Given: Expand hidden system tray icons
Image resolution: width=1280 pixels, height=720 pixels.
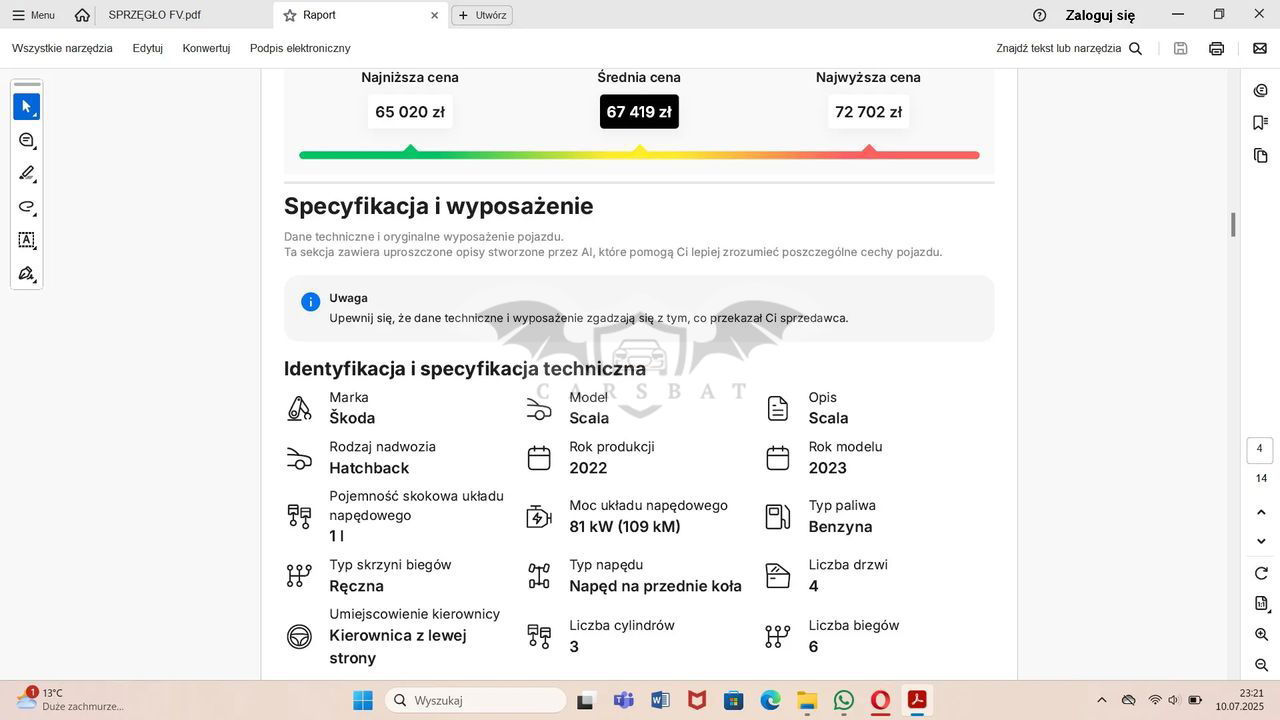Looking at the screenshot, I should pyautogui.click(x=1102, y=700).
